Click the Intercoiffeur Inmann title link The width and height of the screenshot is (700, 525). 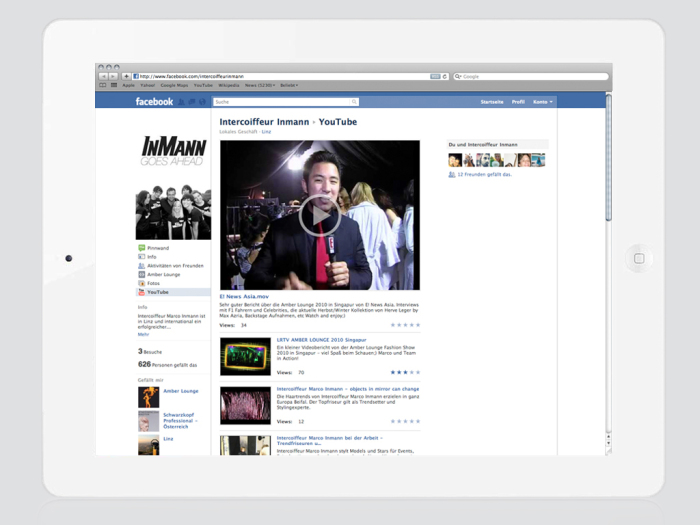[264, 122]
